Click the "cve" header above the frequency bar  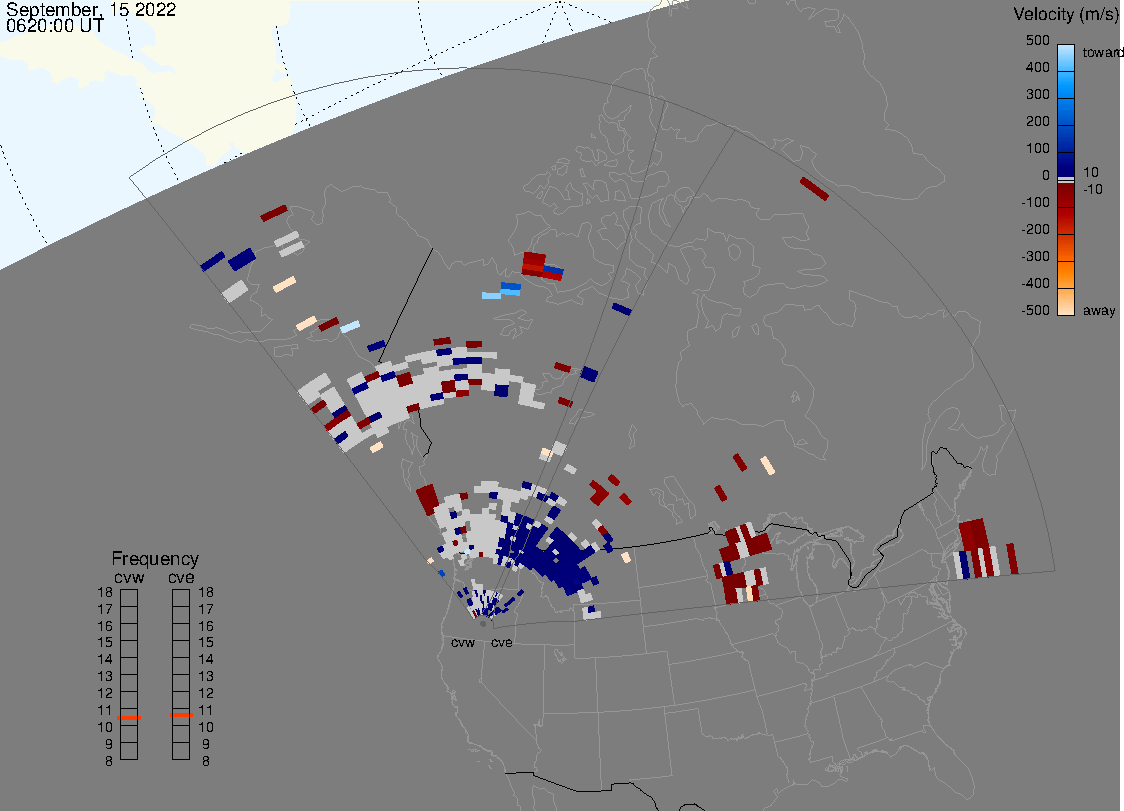pyautogui.click(x=181, y=577)
